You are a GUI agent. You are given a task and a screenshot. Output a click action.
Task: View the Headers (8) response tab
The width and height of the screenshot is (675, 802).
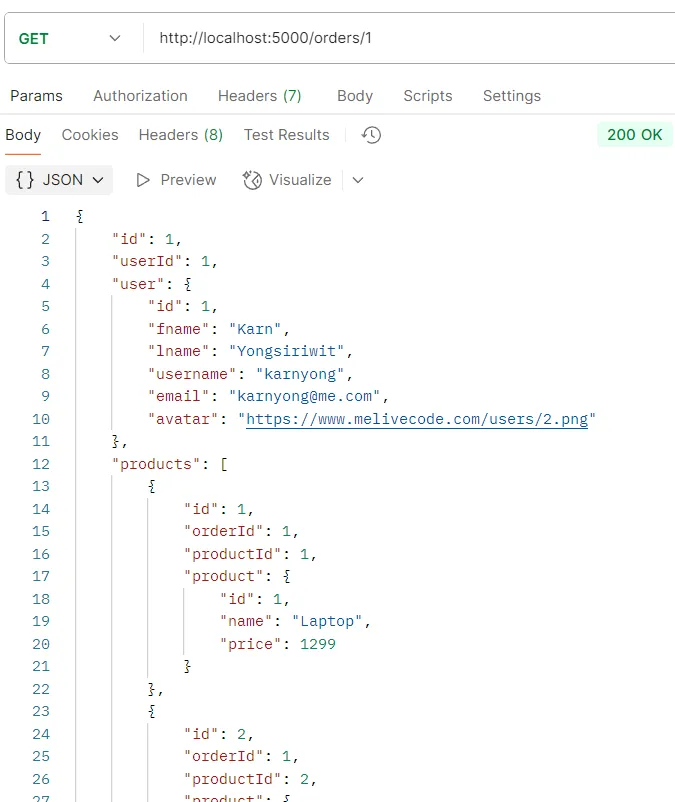(x=180, y=134)
